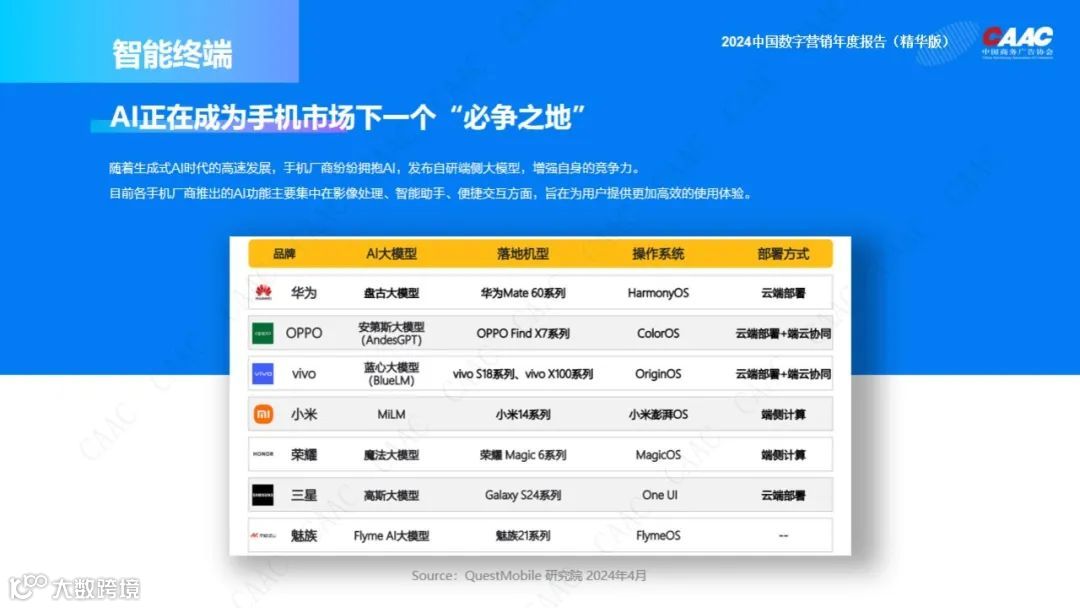Click the blue vivo logo icon
The image size is (1080, 608).
coord(262,374)
